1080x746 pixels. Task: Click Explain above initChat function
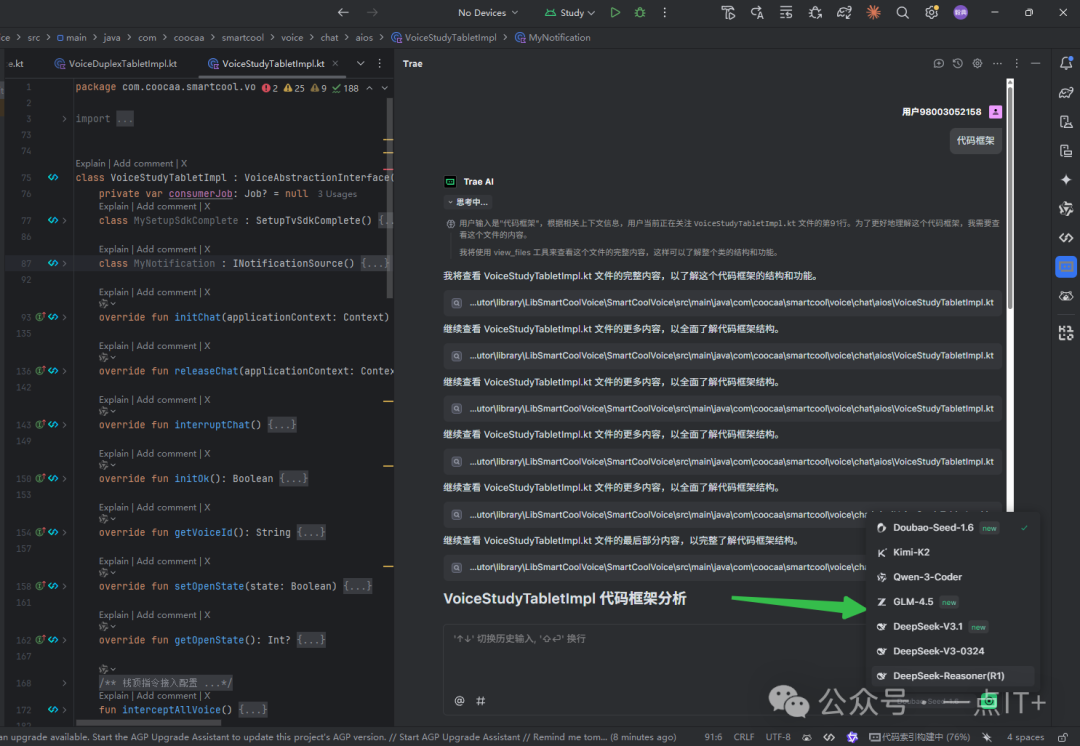[x=114, y=292]
